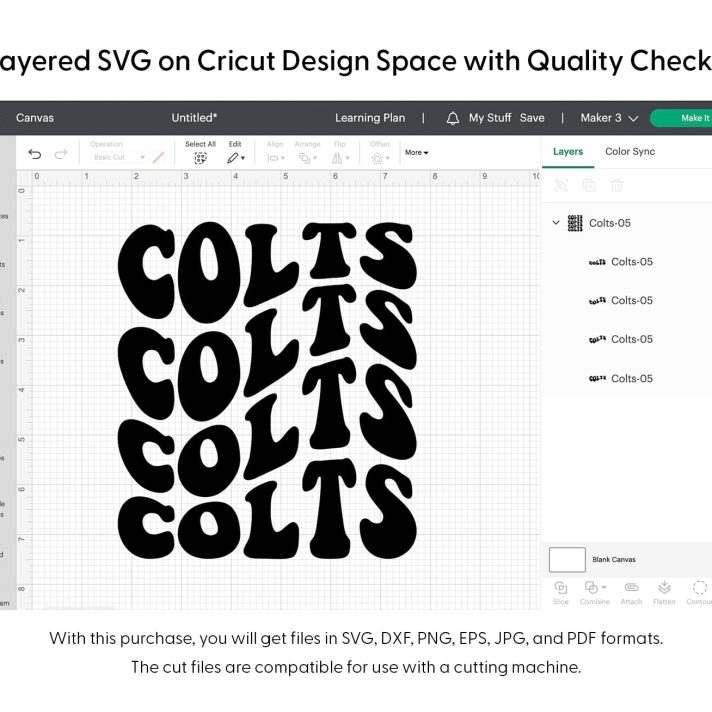Click the notifications bell icon

(452, 119)
